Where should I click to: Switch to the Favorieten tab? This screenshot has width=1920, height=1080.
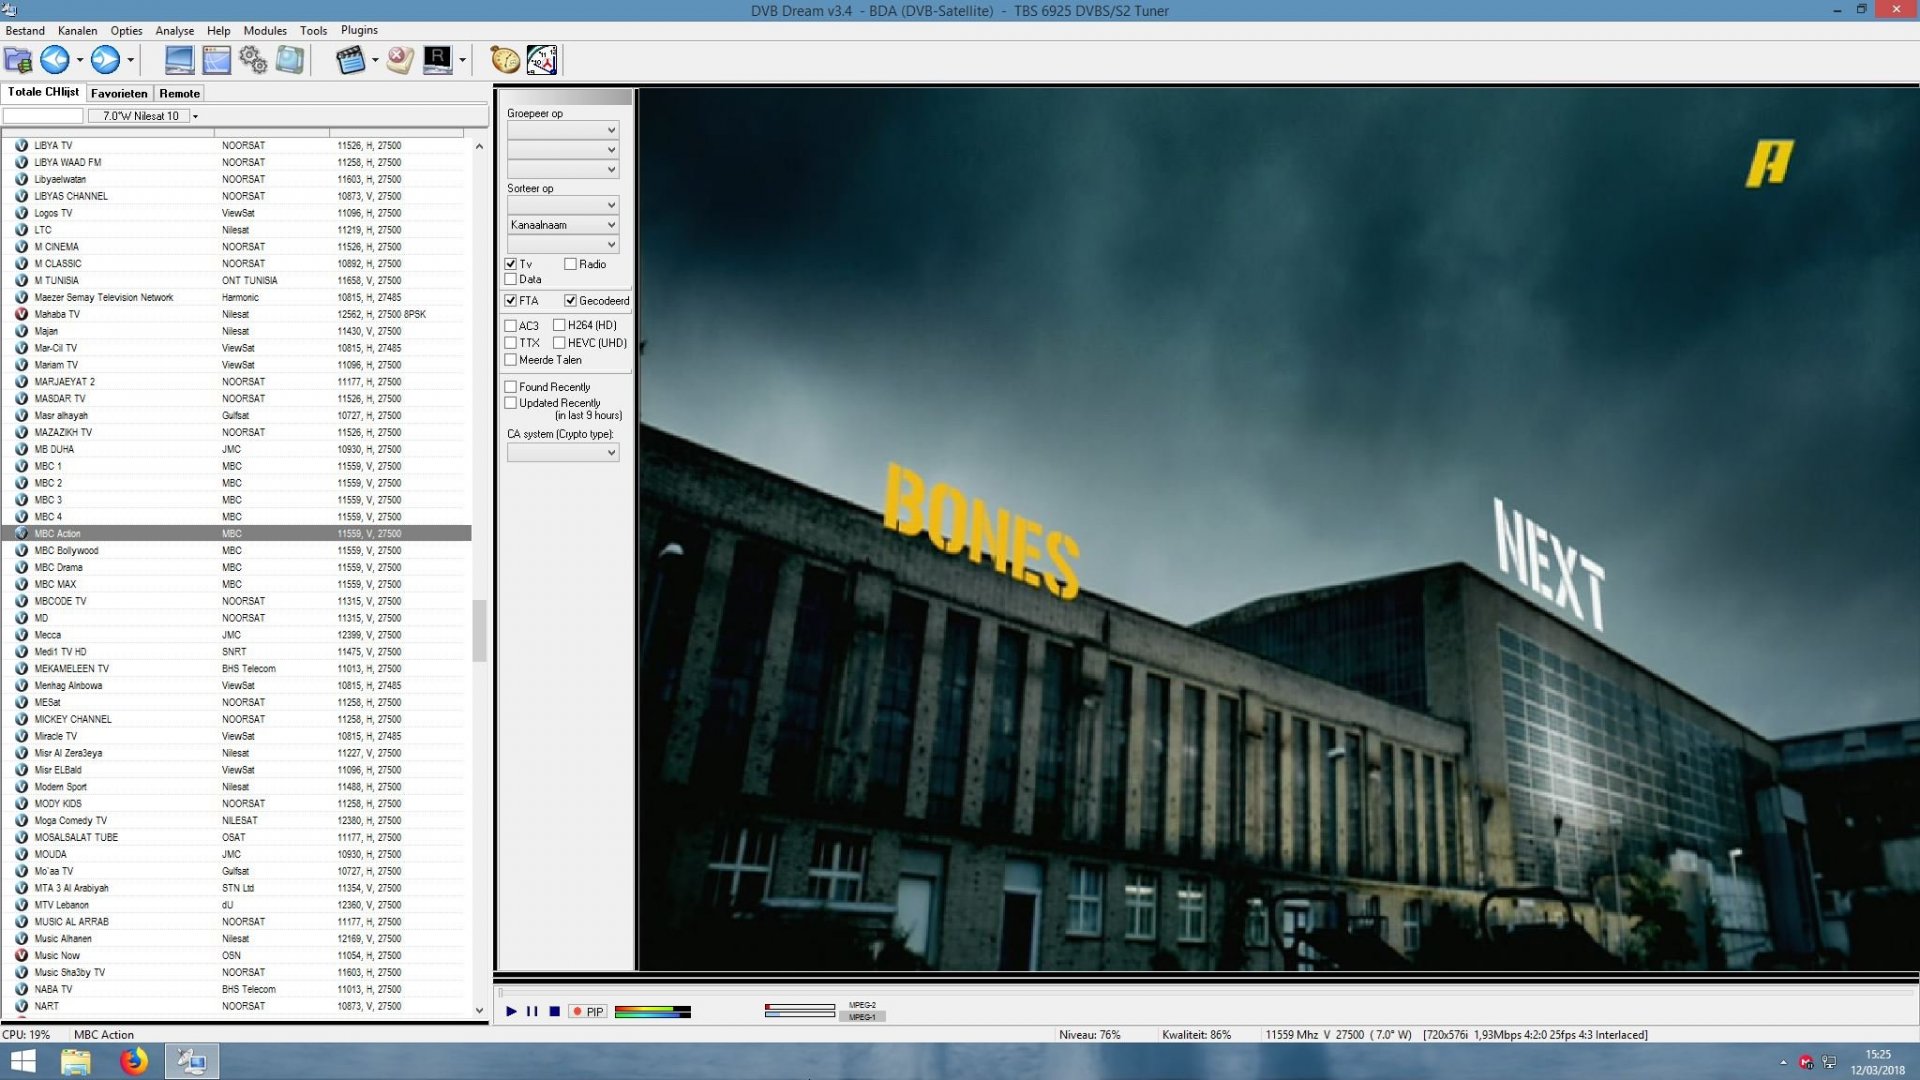(118, 92)
